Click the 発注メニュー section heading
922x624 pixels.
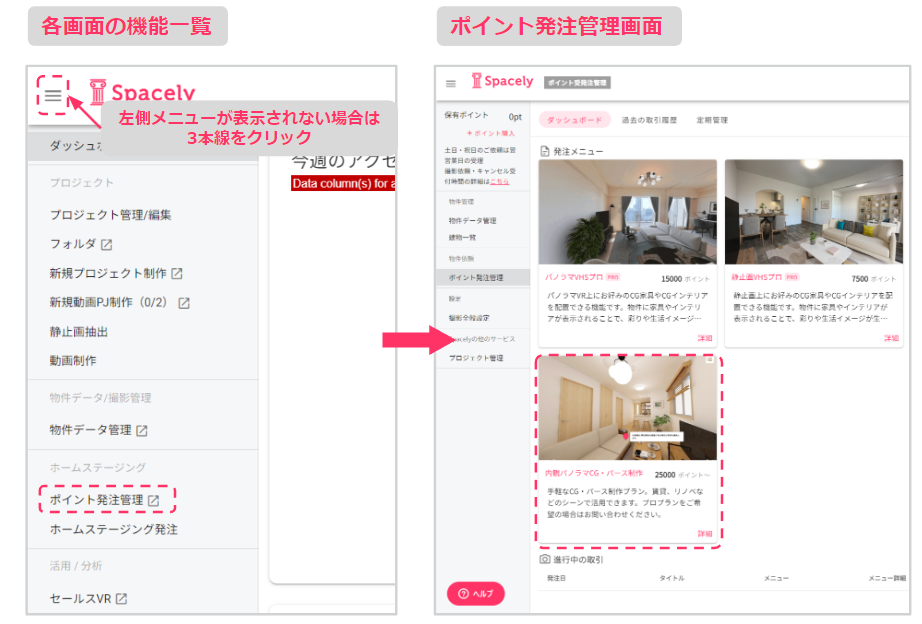pos(578,152)
